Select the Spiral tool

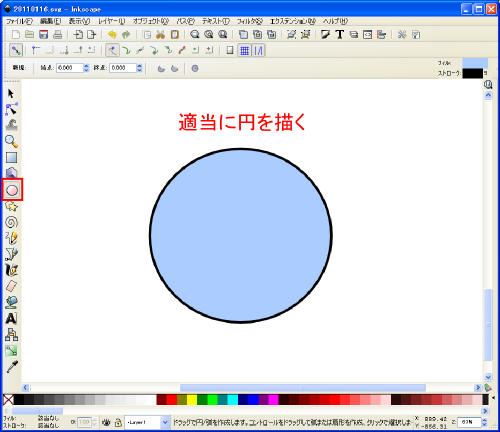coord(11,222)
